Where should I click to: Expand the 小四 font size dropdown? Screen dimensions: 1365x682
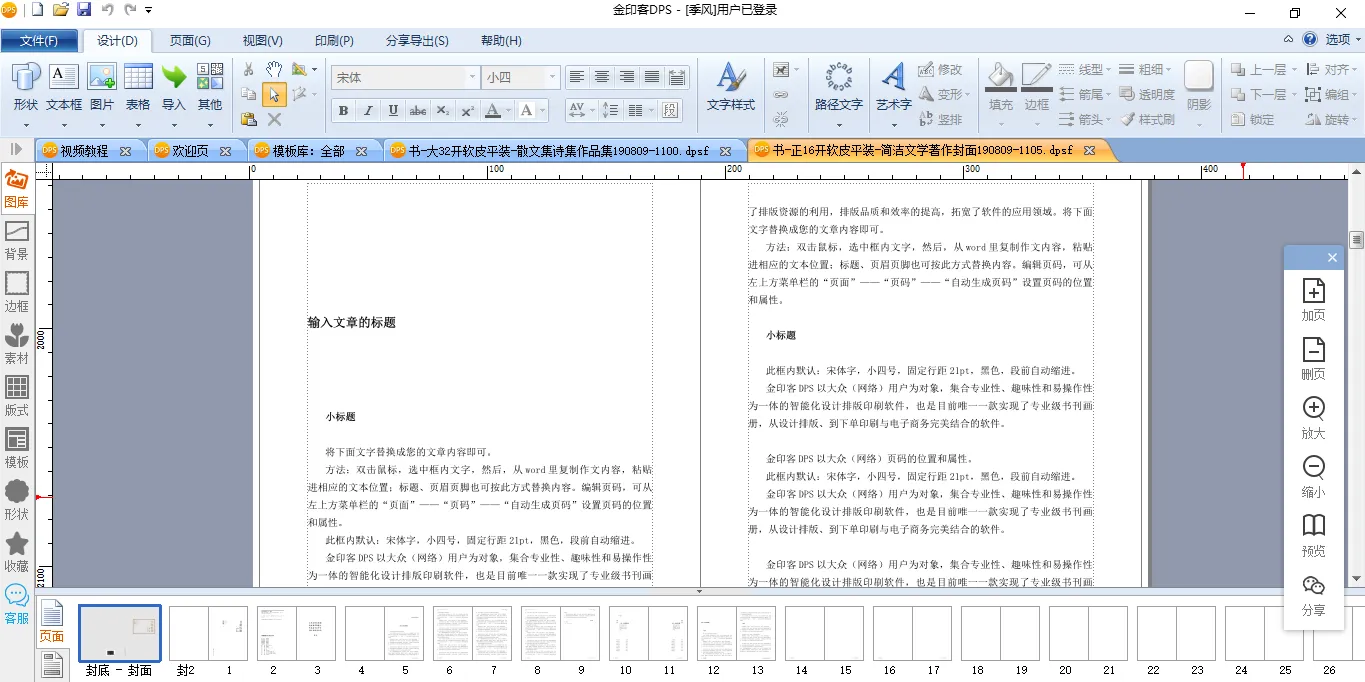tap(551, 77)
